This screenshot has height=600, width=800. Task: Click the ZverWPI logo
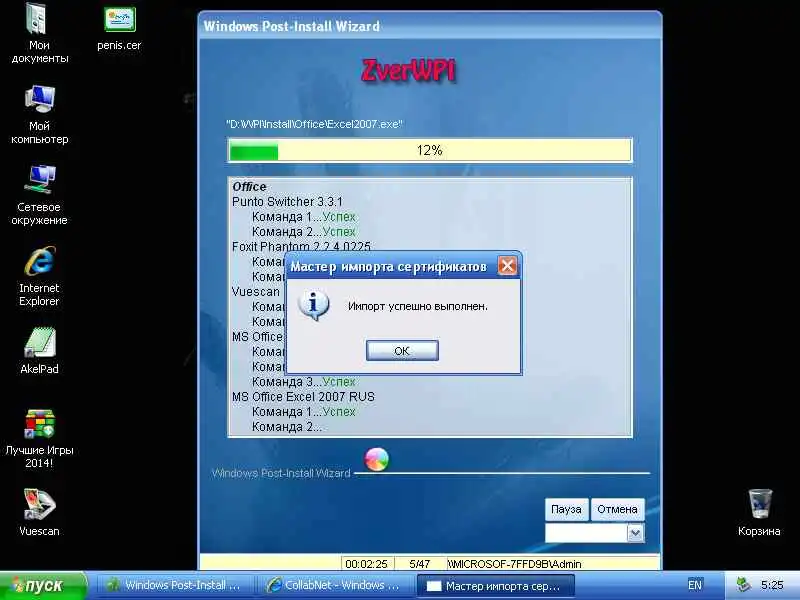[408, 71]
